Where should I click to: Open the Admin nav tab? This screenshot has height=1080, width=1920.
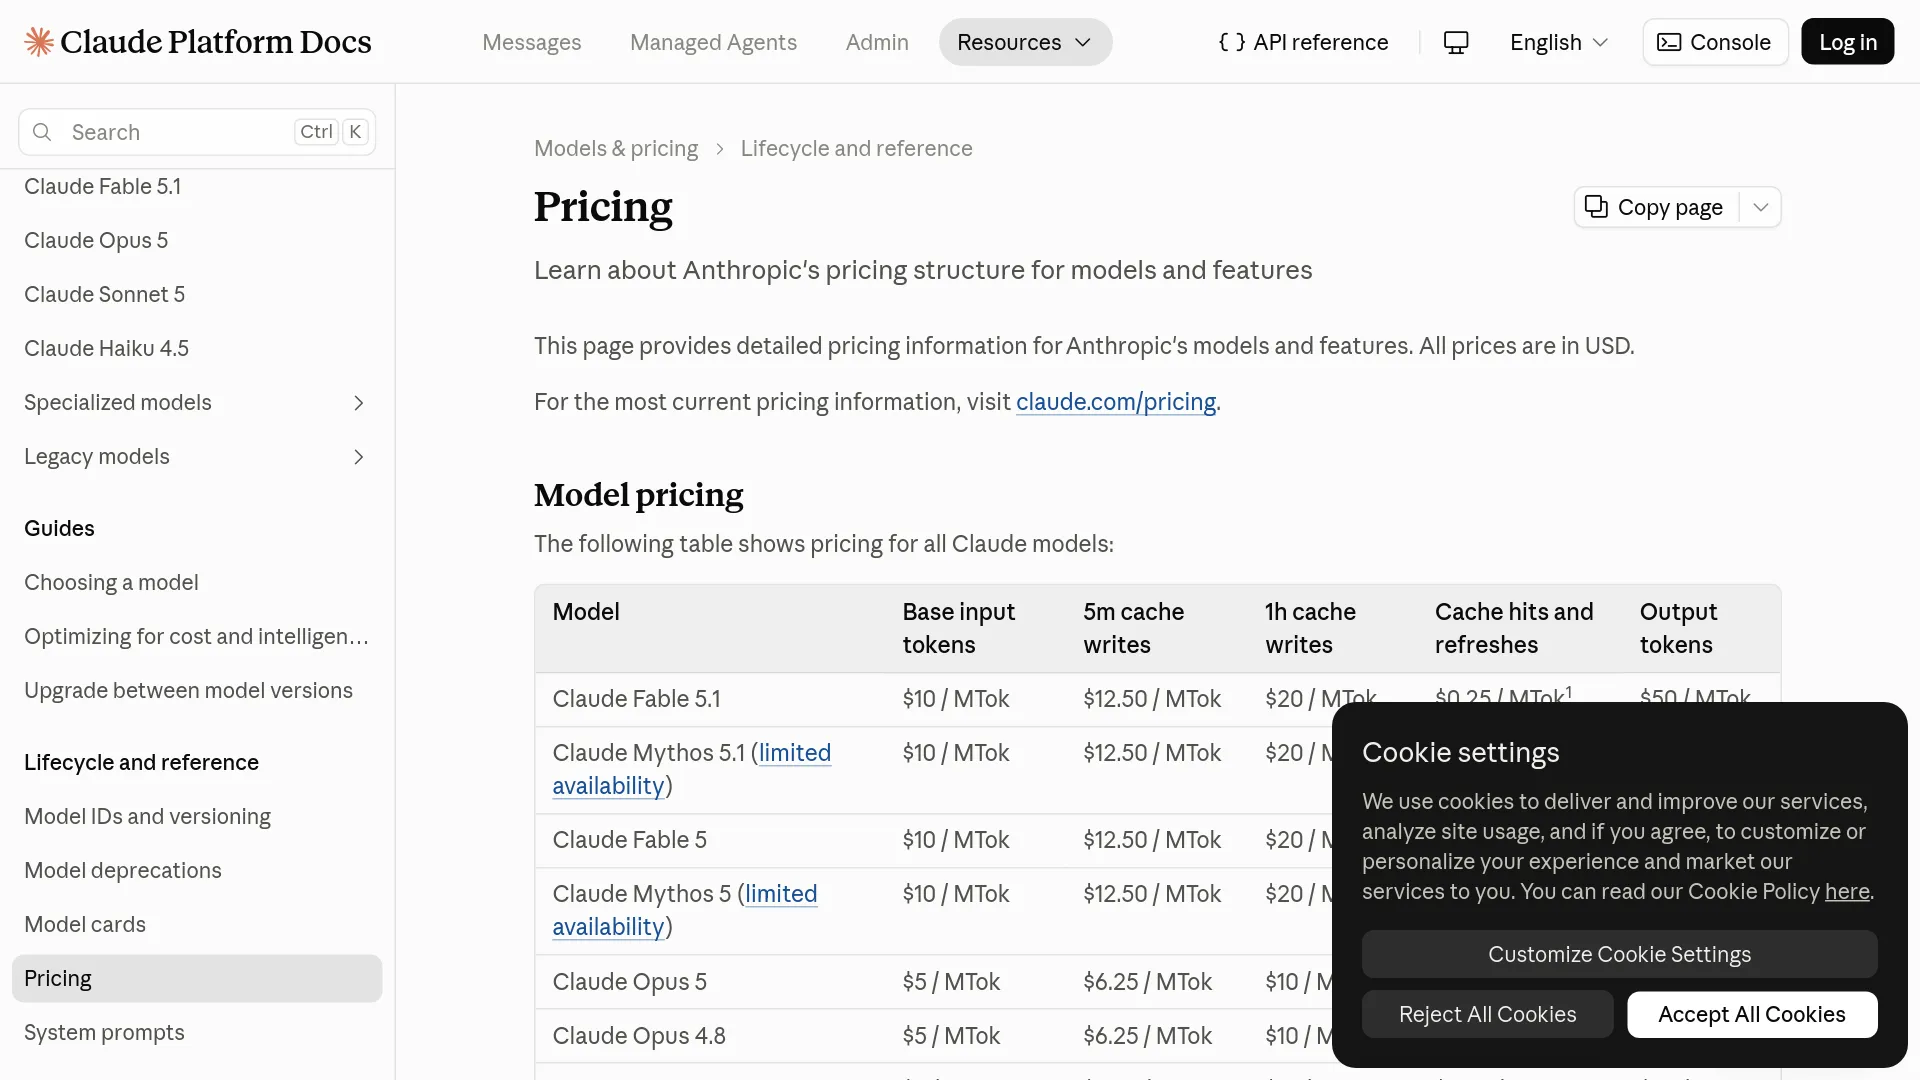877,42
